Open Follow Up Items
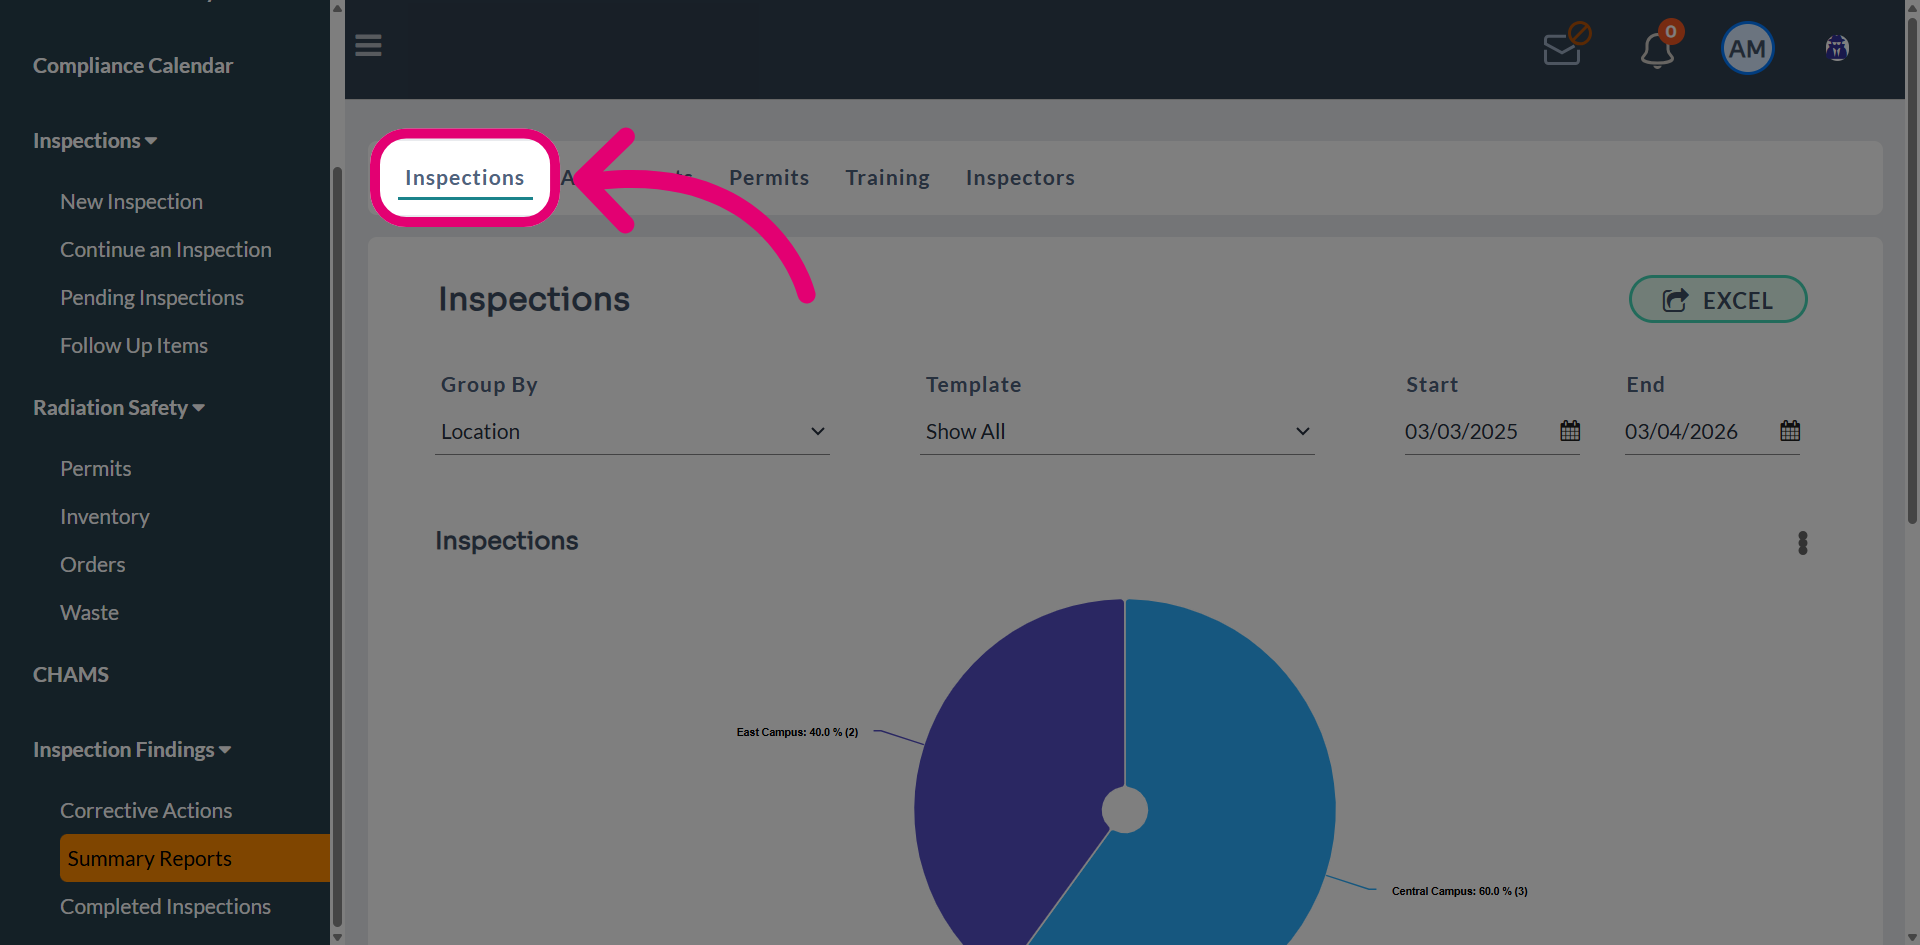1920x945 pixels. [134, 346]
